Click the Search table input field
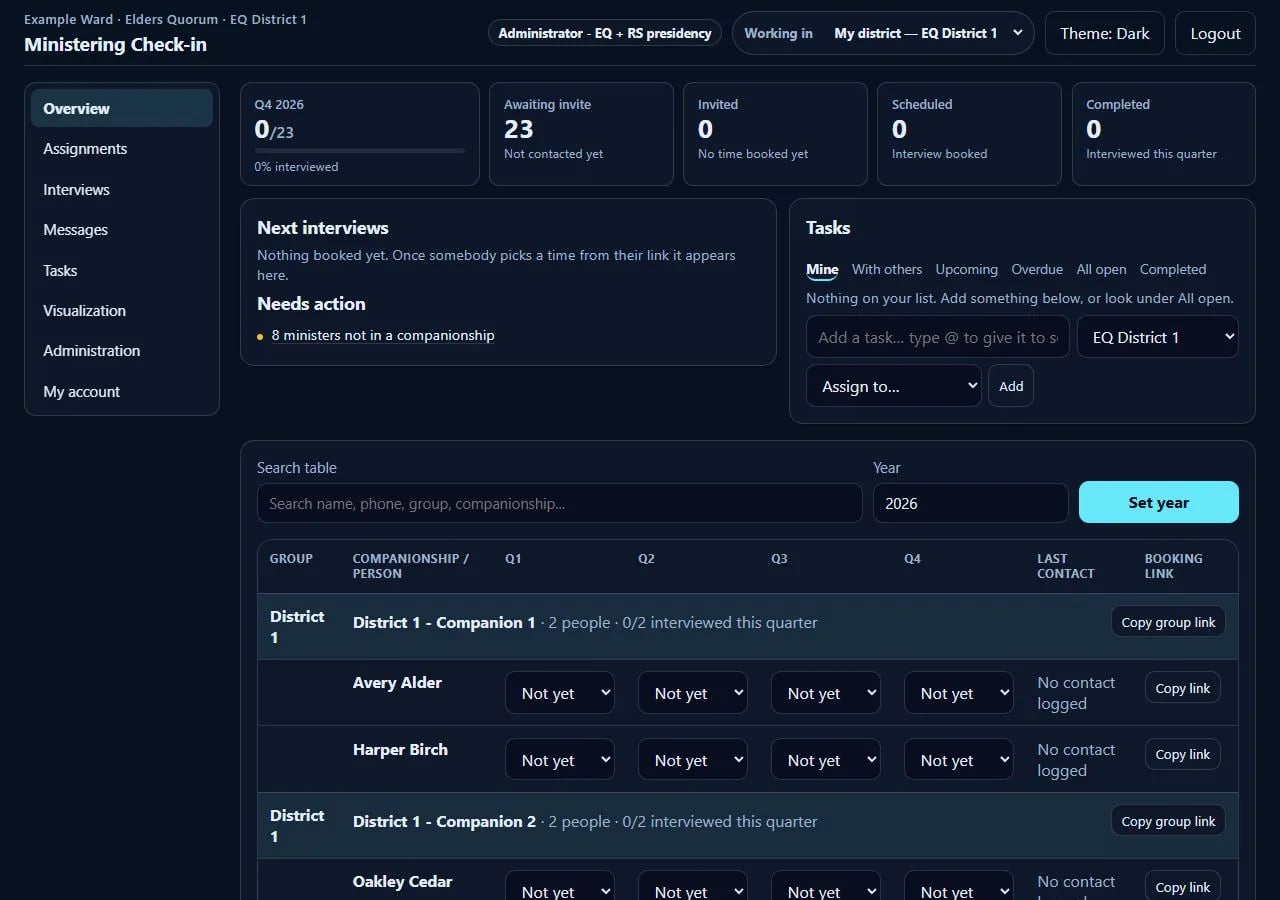1280x900 pixels. [559, 503]
